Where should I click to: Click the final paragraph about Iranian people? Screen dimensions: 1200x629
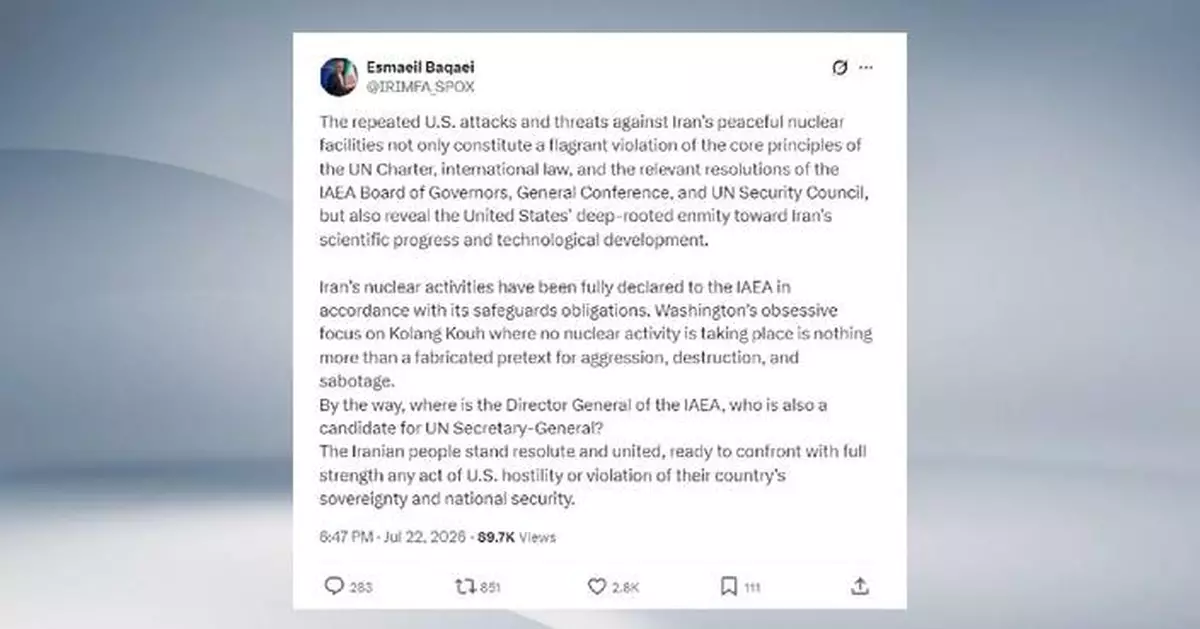coord(593,475)
